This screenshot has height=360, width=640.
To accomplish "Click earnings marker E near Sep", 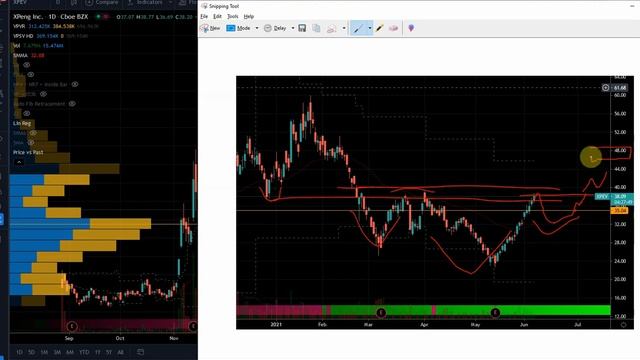I will tap(72, 326).
